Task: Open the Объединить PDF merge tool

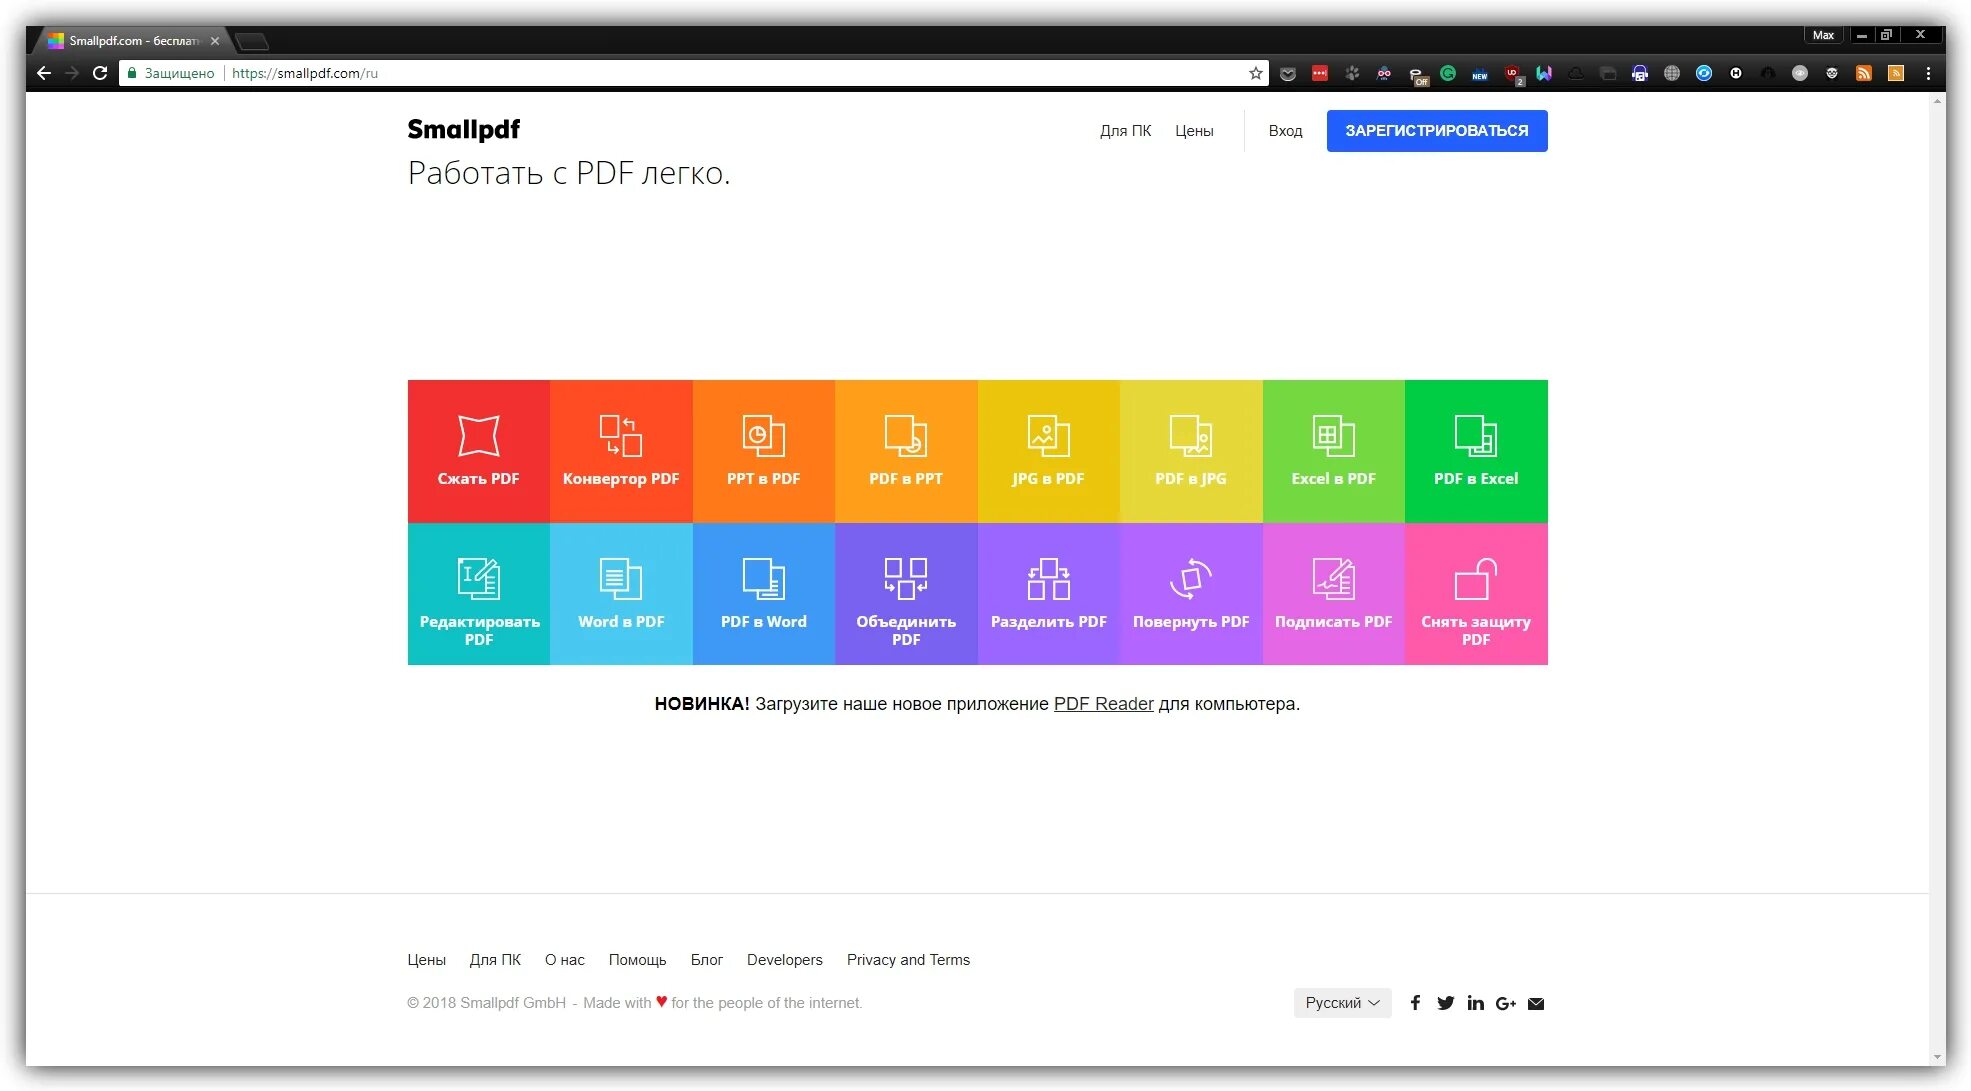Action: (906, 594)
